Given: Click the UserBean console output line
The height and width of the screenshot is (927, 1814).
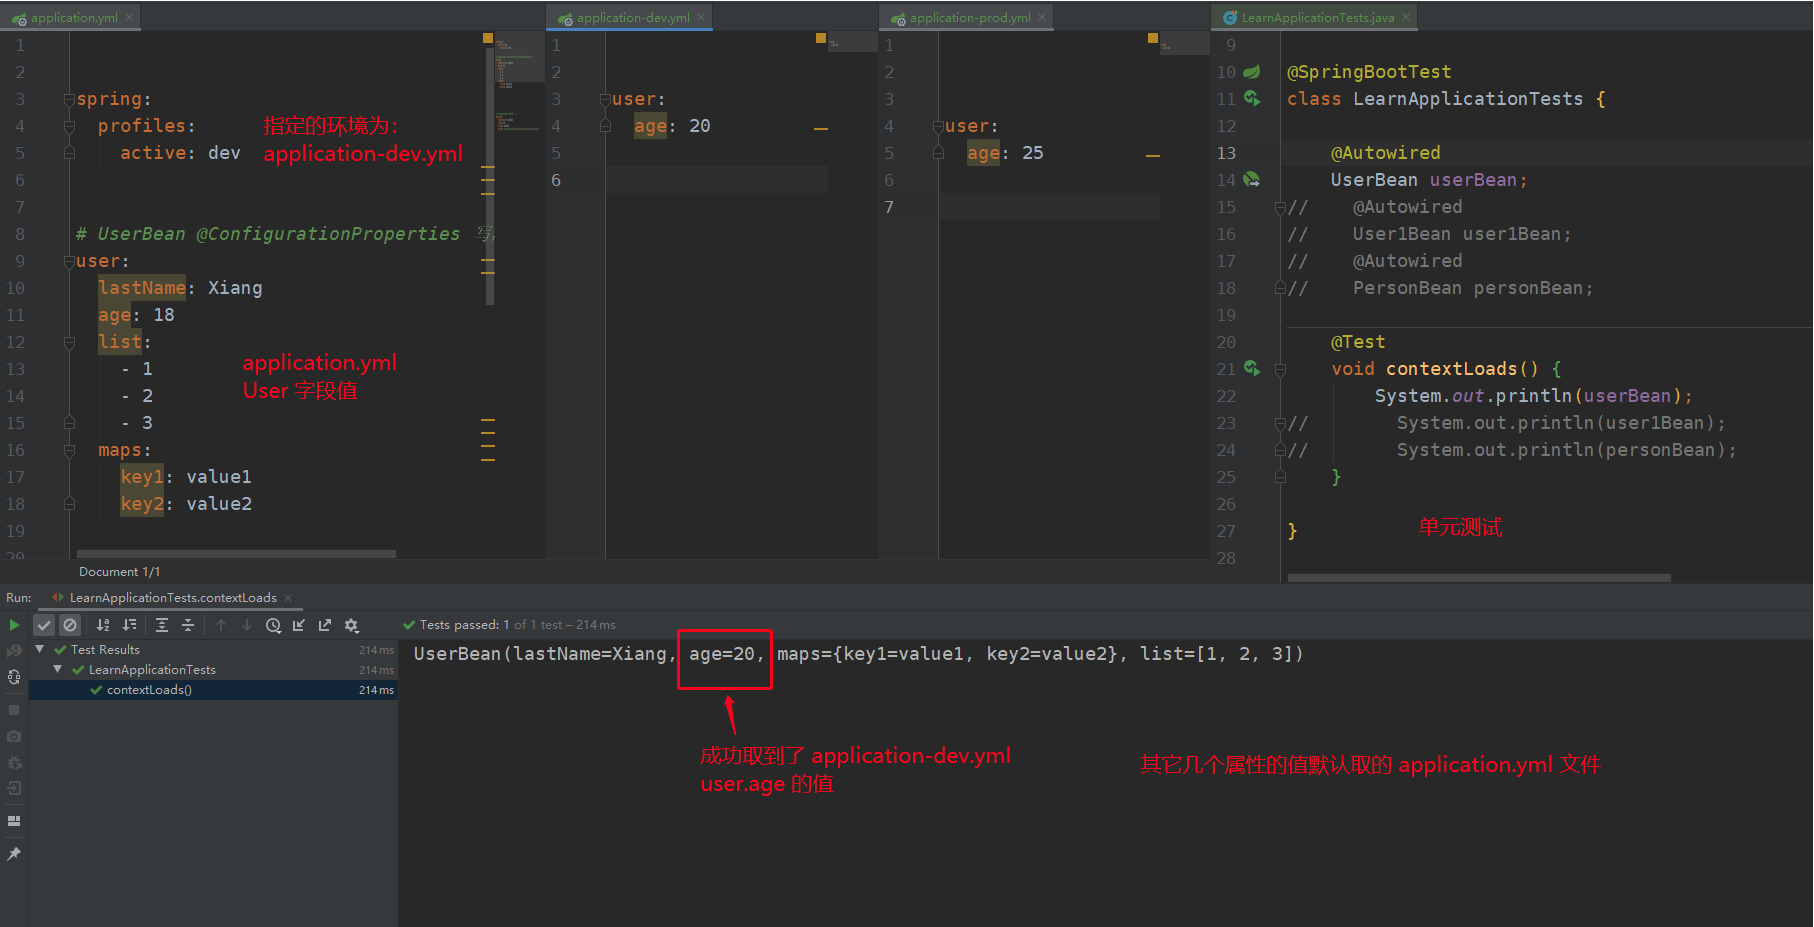Looking at the screenshot, I should coord(858,654).
